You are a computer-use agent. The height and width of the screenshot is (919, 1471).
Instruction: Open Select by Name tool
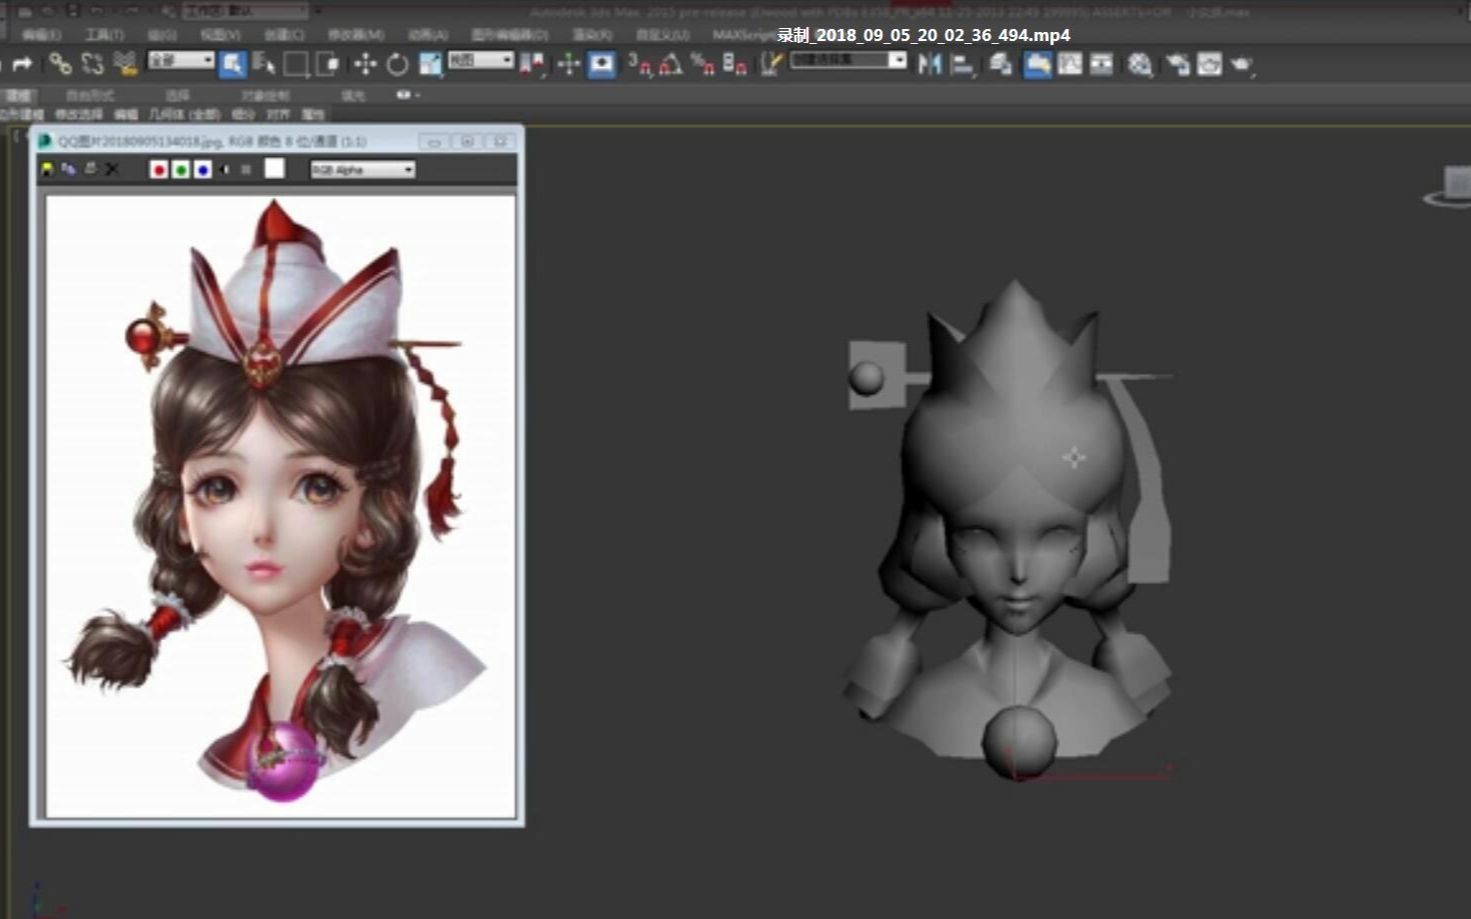pyautogui.click(x=264, y=65)
